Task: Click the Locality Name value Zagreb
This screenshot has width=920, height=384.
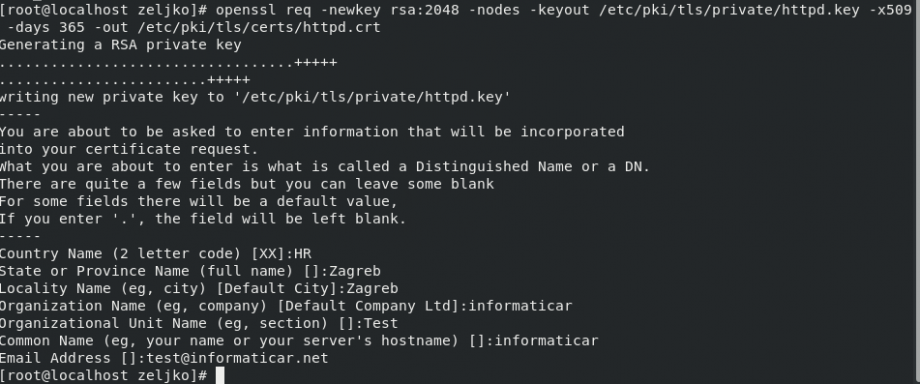Action: [x=373, y=288]
